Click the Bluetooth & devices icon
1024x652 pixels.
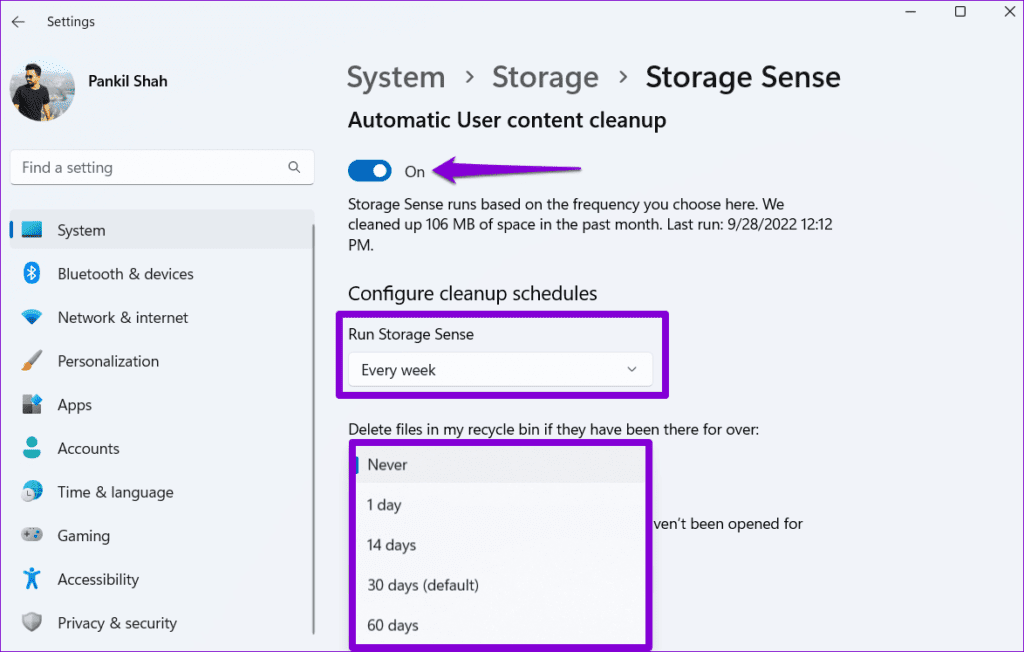tap(32, 274)
